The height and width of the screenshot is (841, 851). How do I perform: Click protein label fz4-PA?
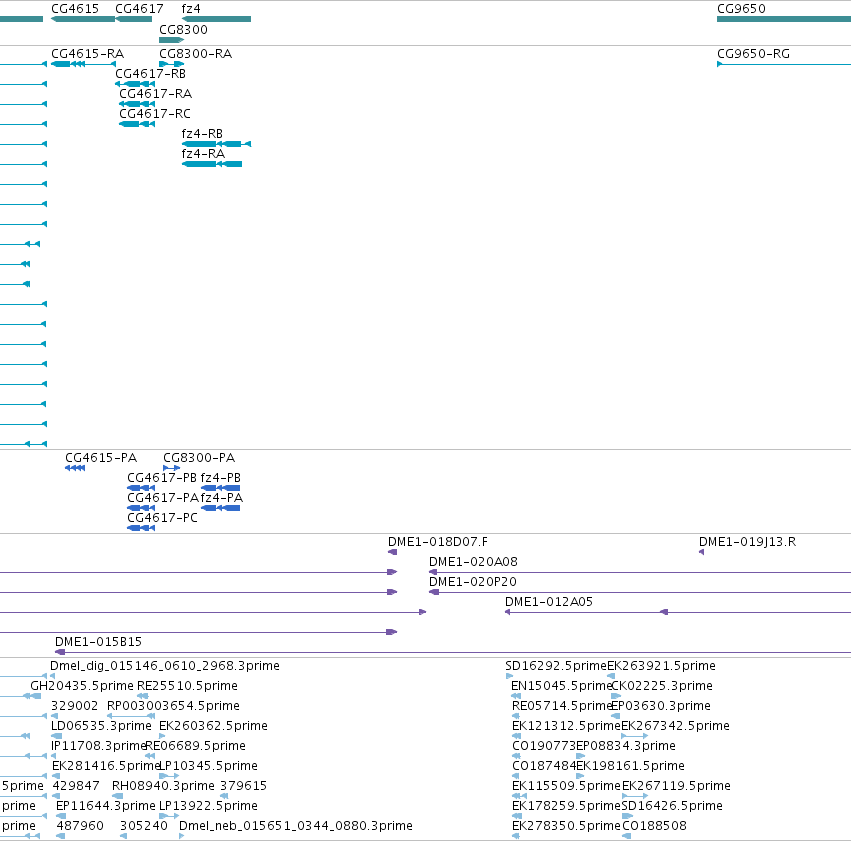(x=222, y=498)
